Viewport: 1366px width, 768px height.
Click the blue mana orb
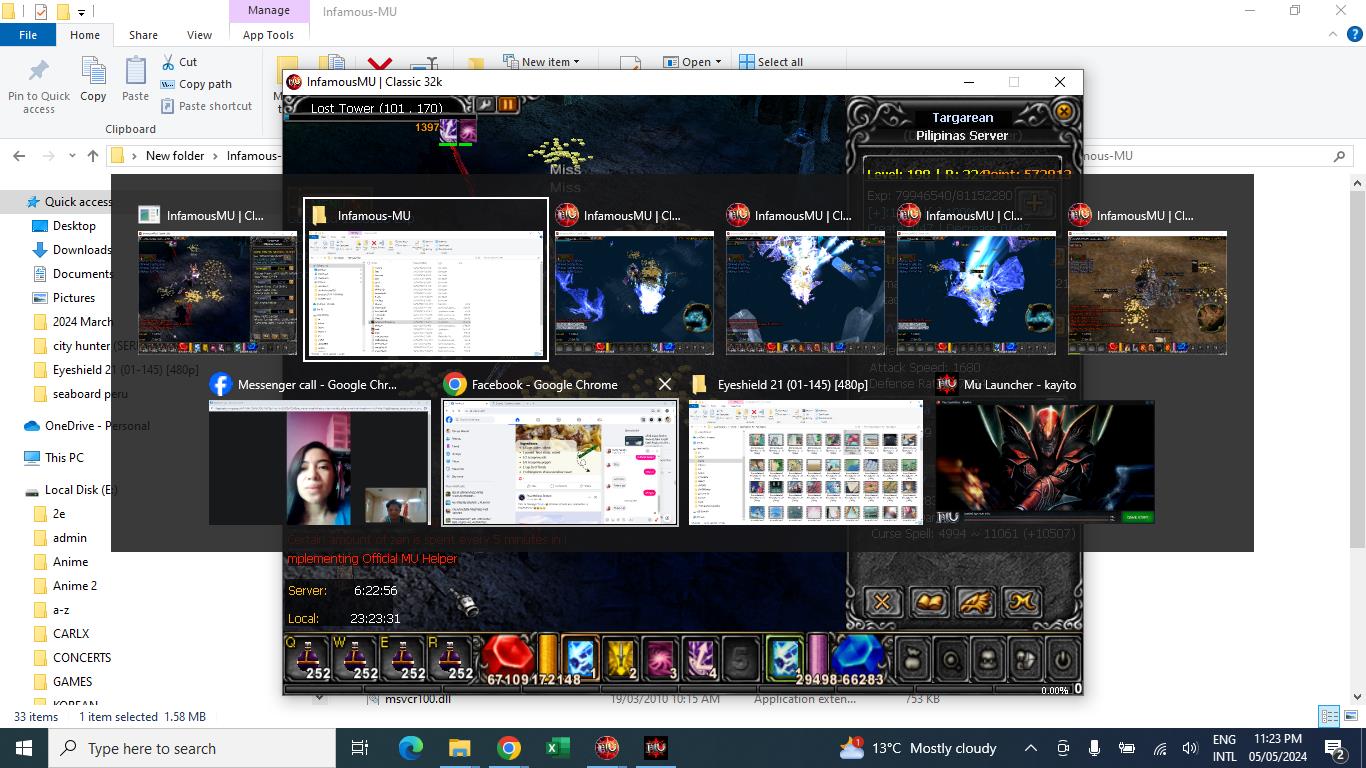(x=858, y=656)
